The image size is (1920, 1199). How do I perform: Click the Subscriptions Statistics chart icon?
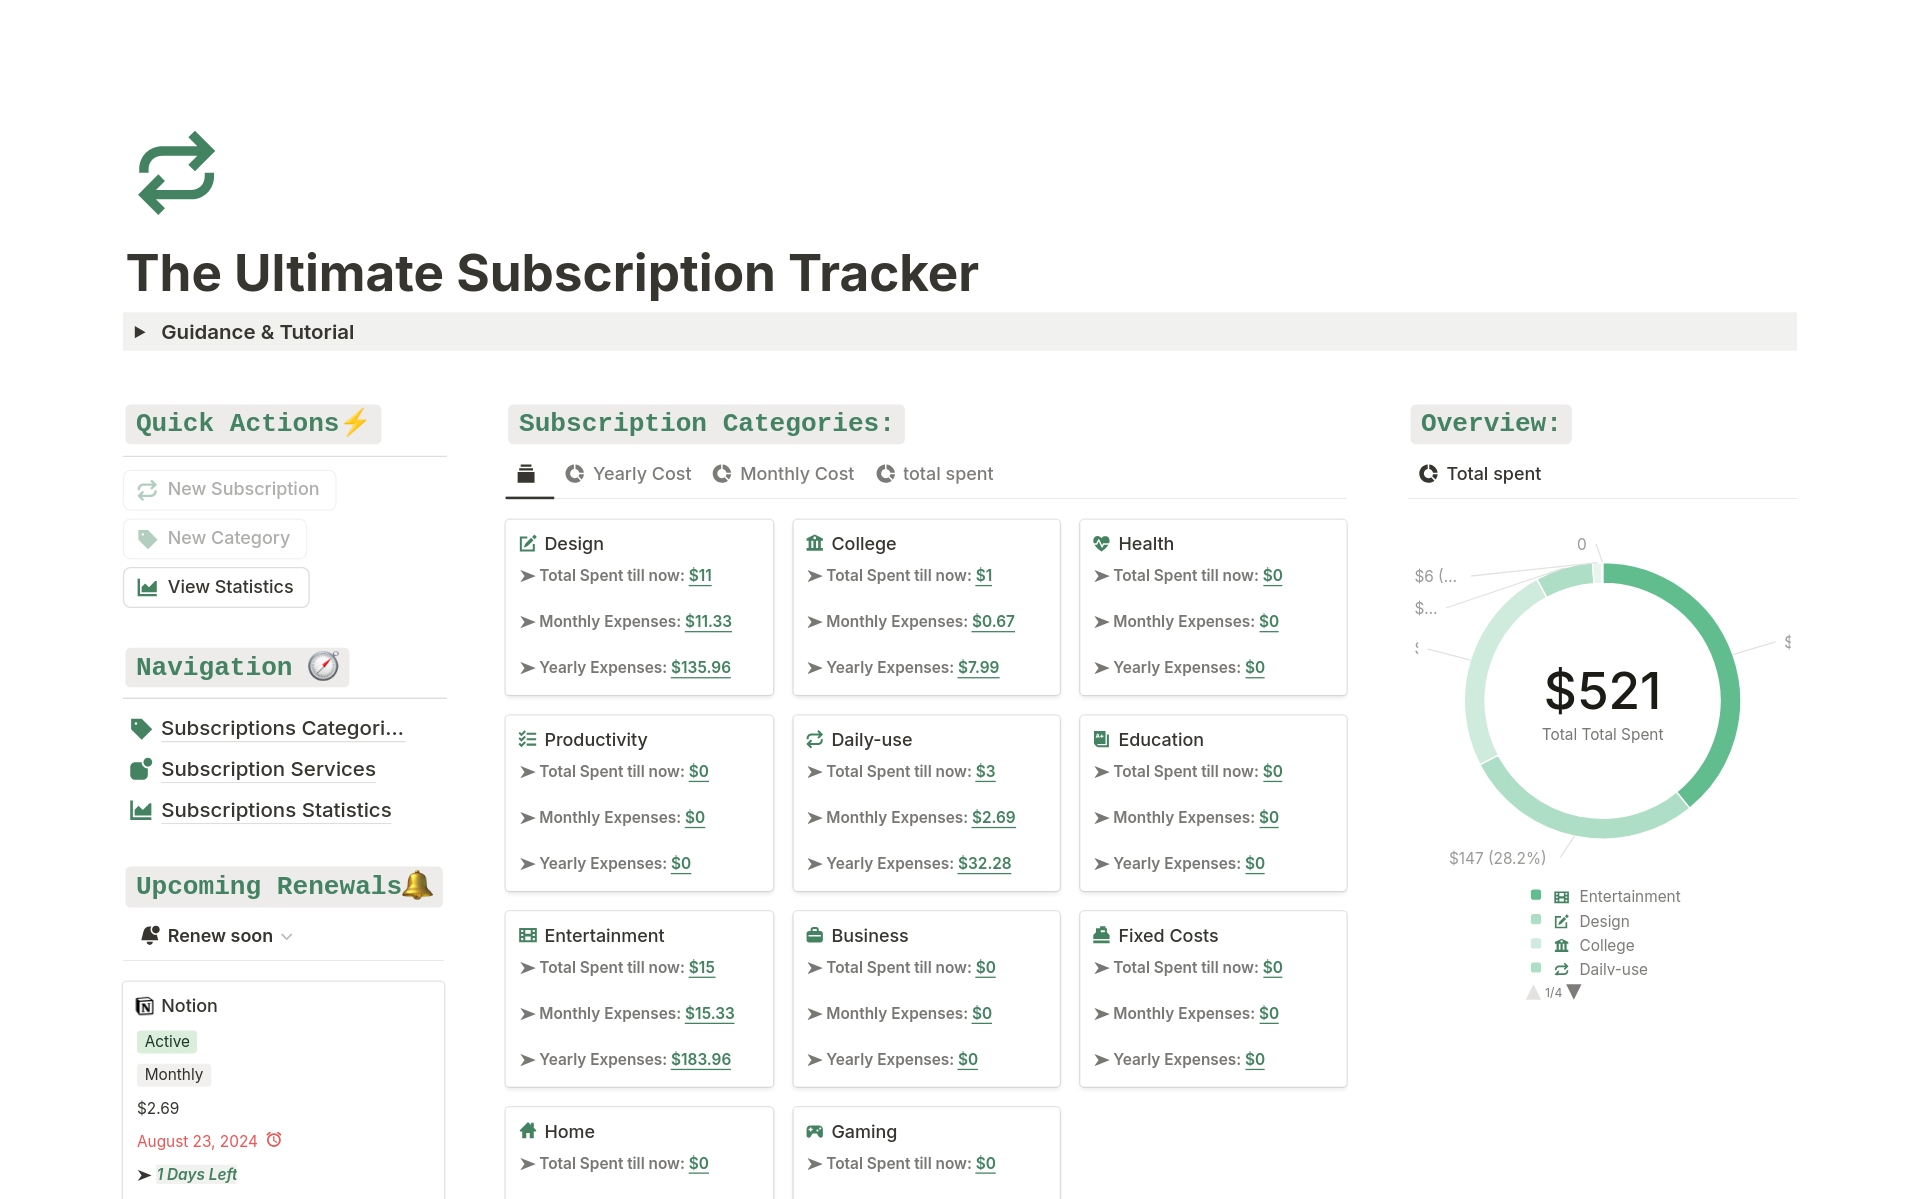click(x=141, y=810)
